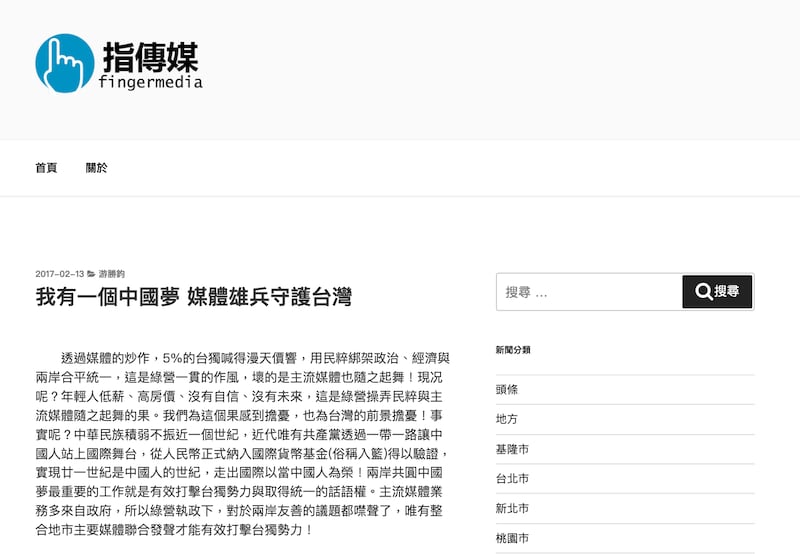The width and height of the screenshot is (800, 554).
Task: Select the 地方 news category
Action: [507, 419]
